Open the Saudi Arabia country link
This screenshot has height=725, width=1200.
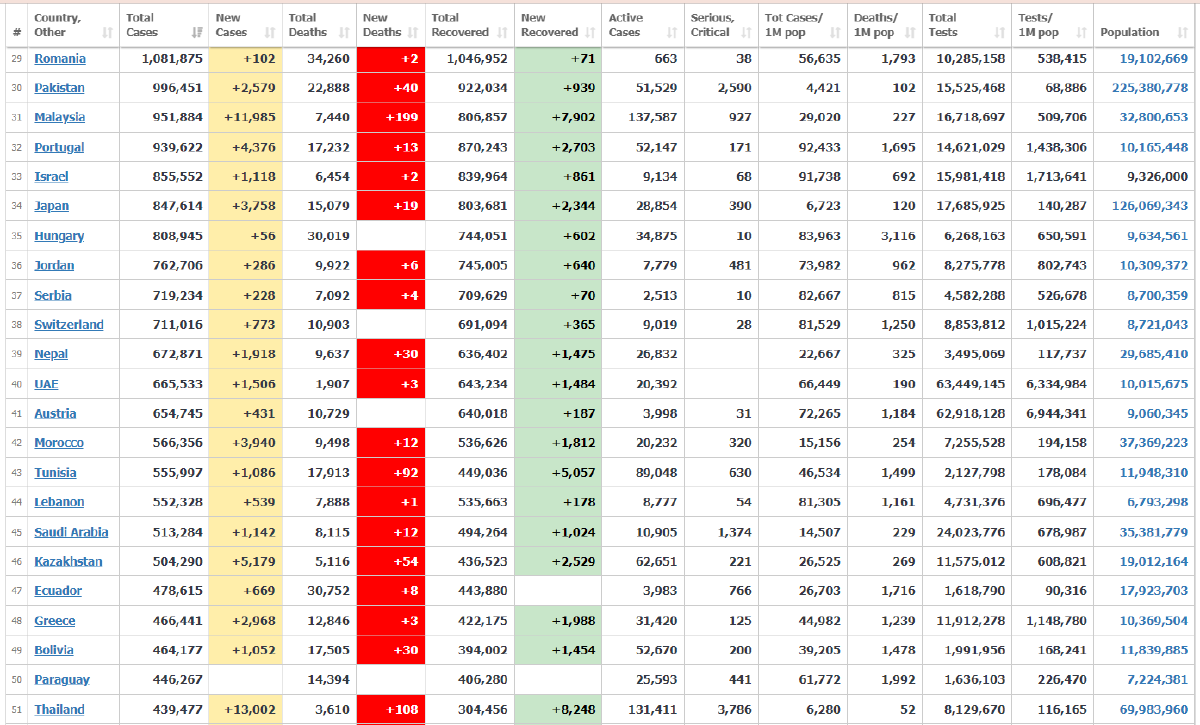point(71,532)
